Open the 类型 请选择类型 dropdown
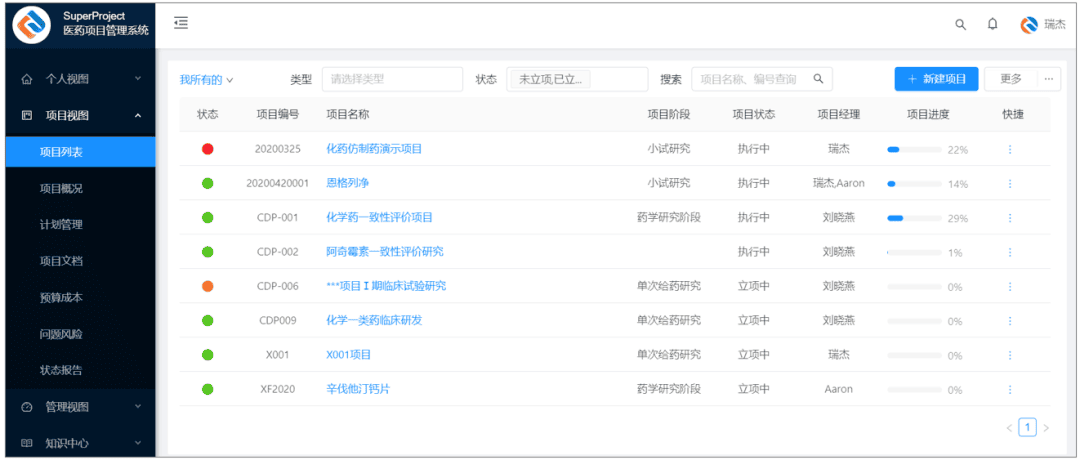The width and height of the screenshot is (1080, 460). 392,79
